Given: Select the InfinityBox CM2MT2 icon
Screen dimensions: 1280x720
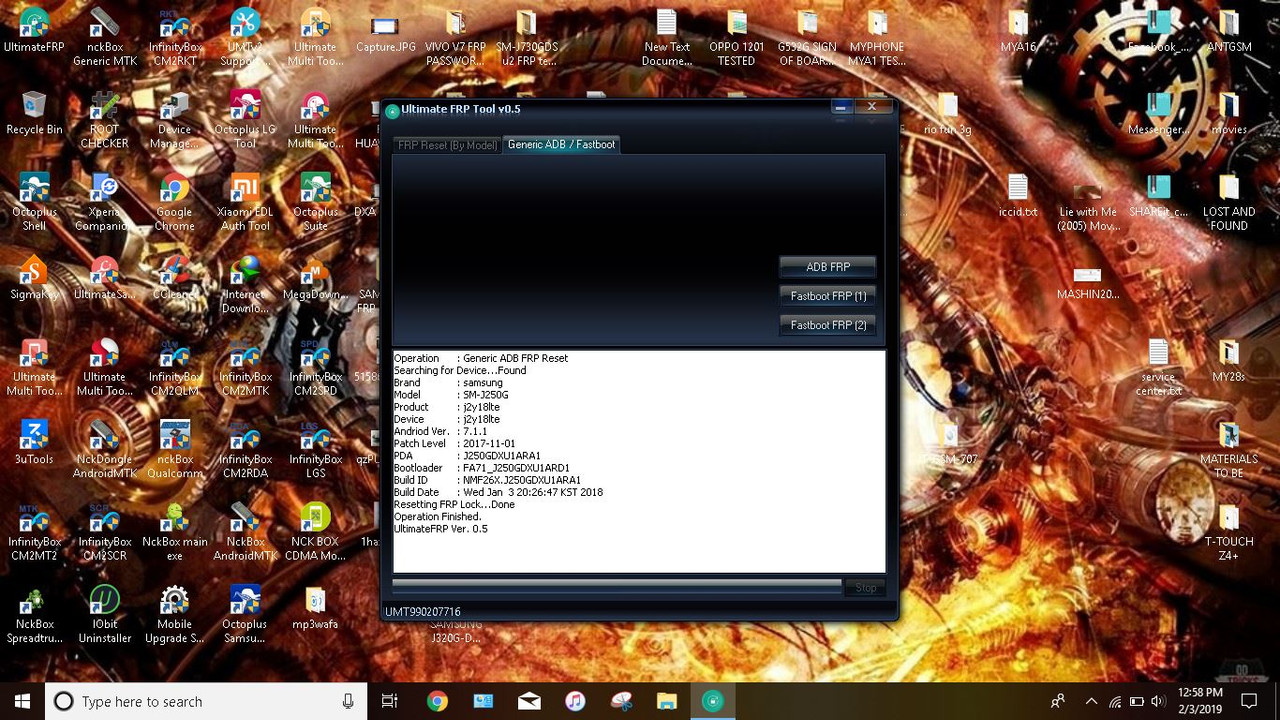Looking at the screenshot, I should pyautogui.click(x=34, y=531).
